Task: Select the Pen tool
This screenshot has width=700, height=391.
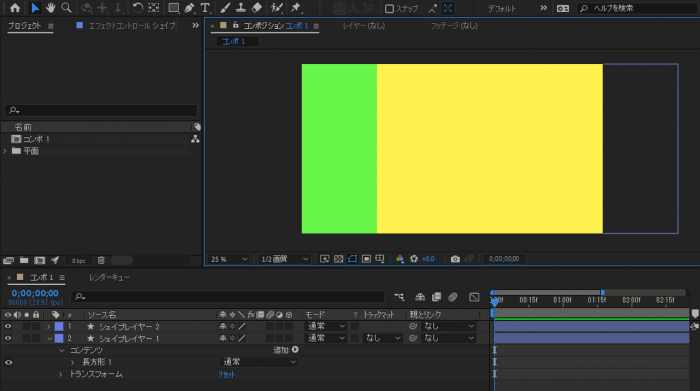Action: click(x=189, y=8)
